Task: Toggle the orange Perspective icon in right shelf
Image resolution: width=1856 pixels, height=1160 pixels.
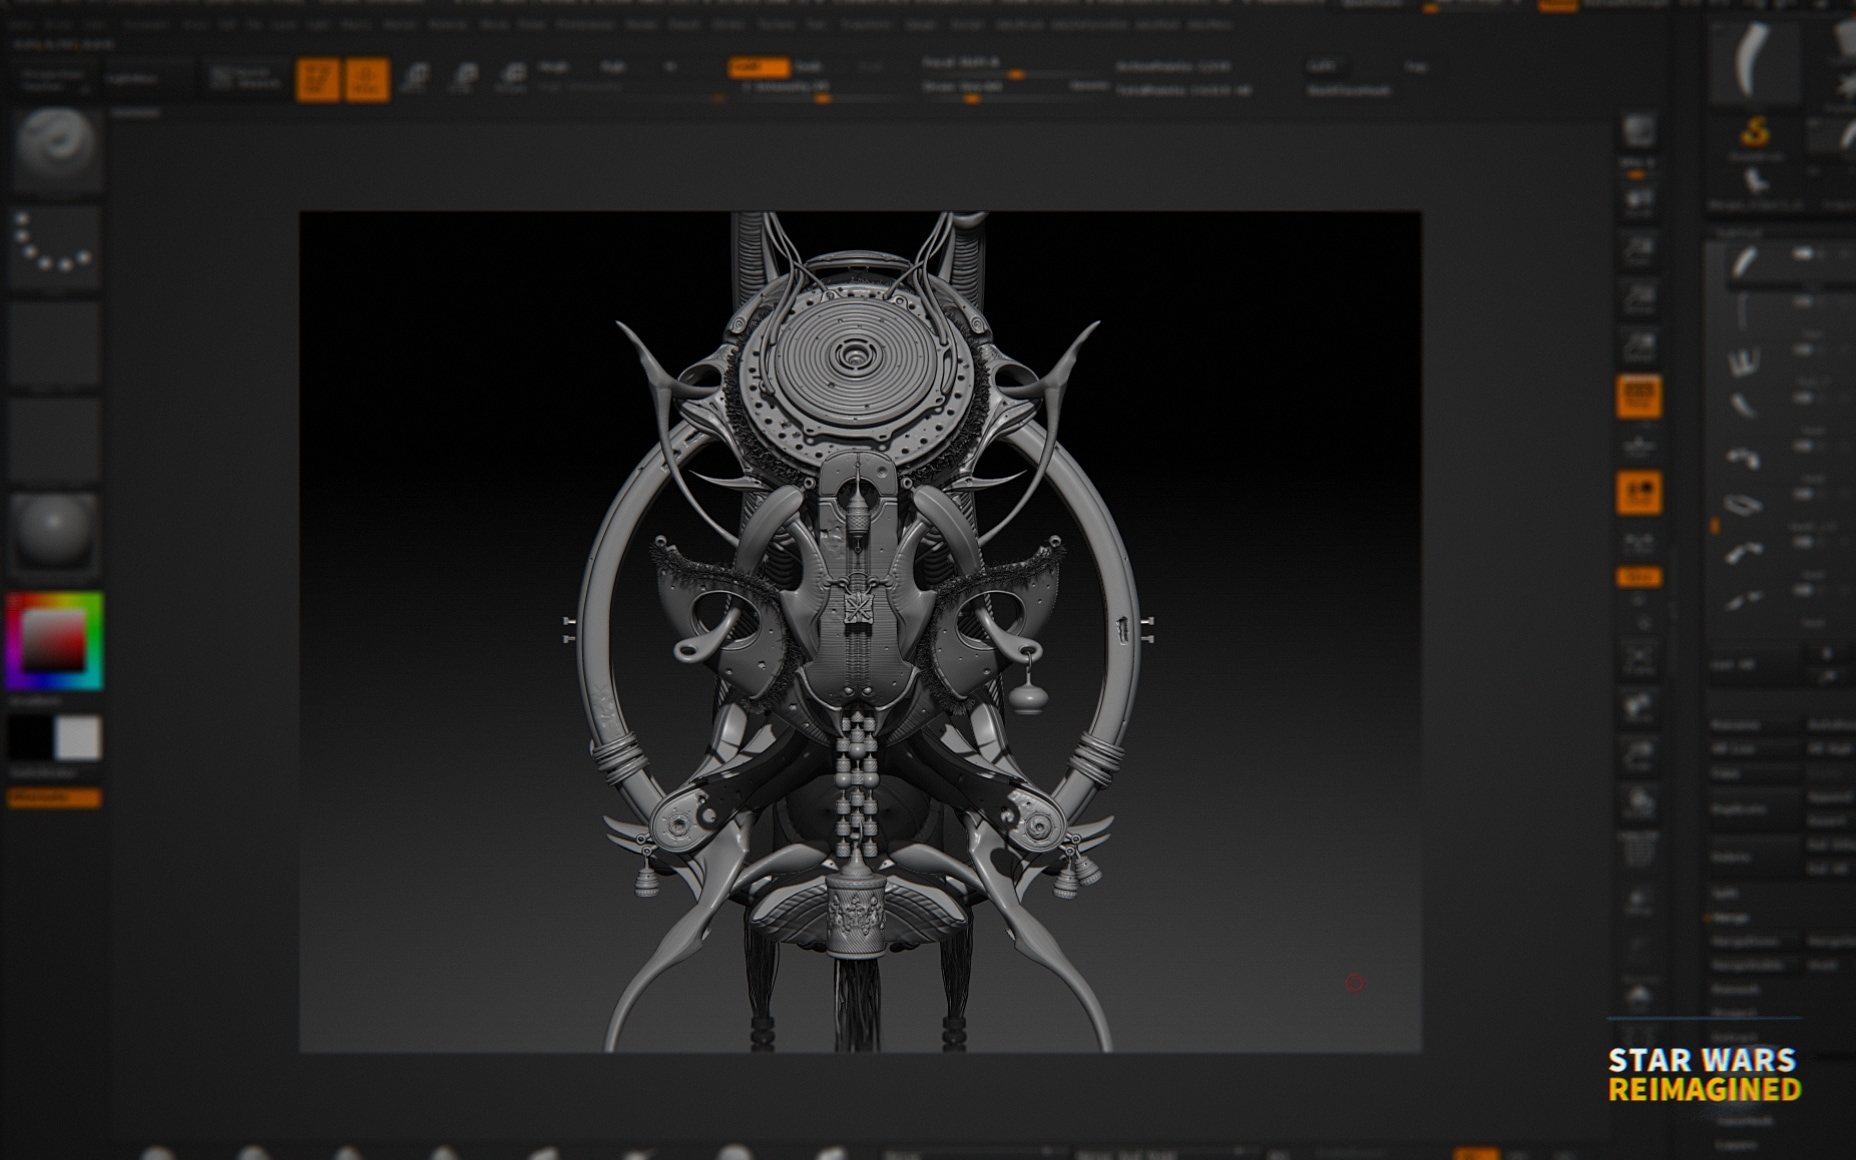Action: pyautogui.click(x=1638, y=396)
